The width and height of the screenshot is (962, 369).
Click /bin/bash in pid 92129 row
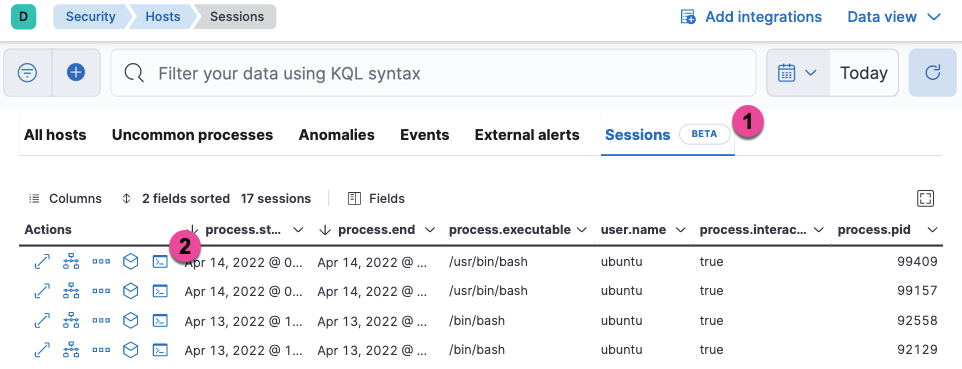tap(477, 350)
